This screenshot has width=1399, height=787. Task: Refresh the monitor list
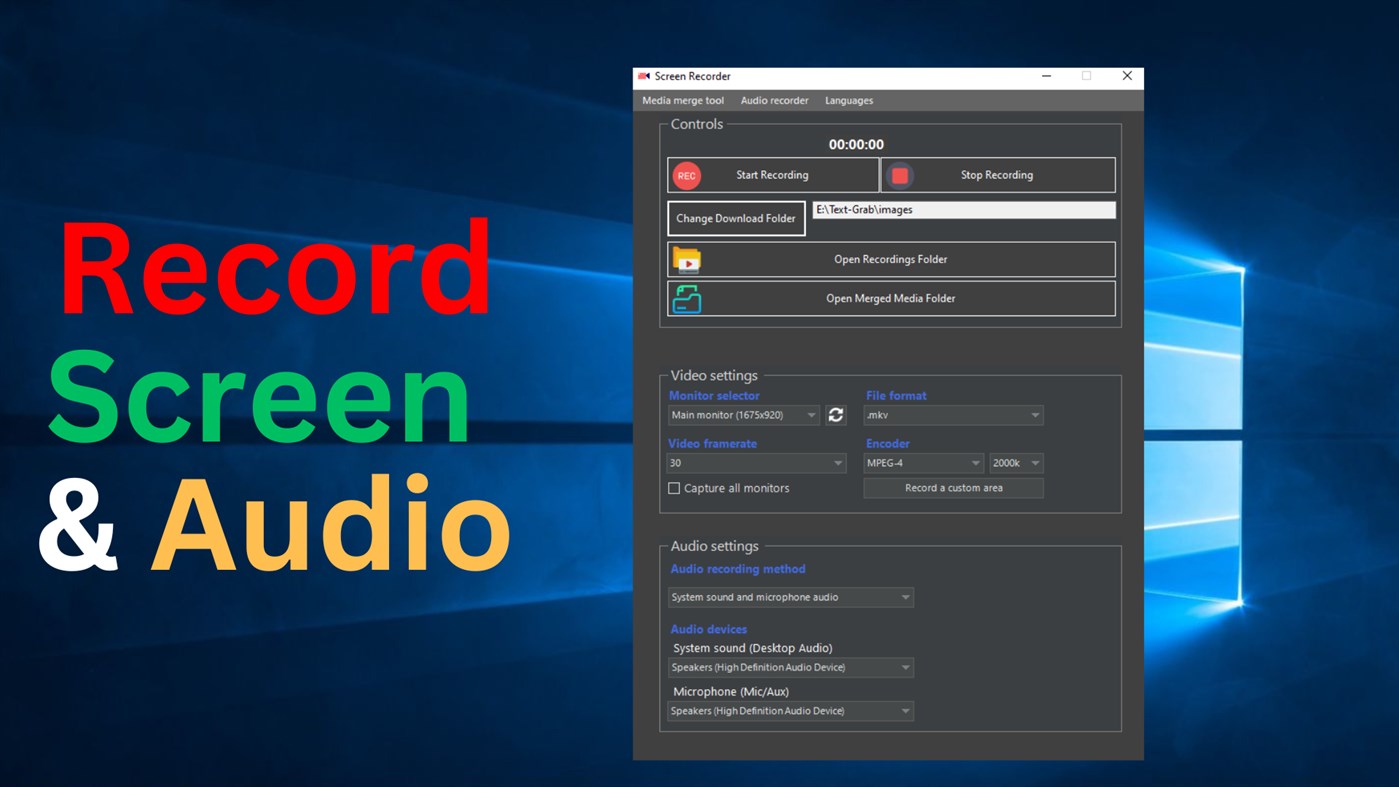pos(836,414)
